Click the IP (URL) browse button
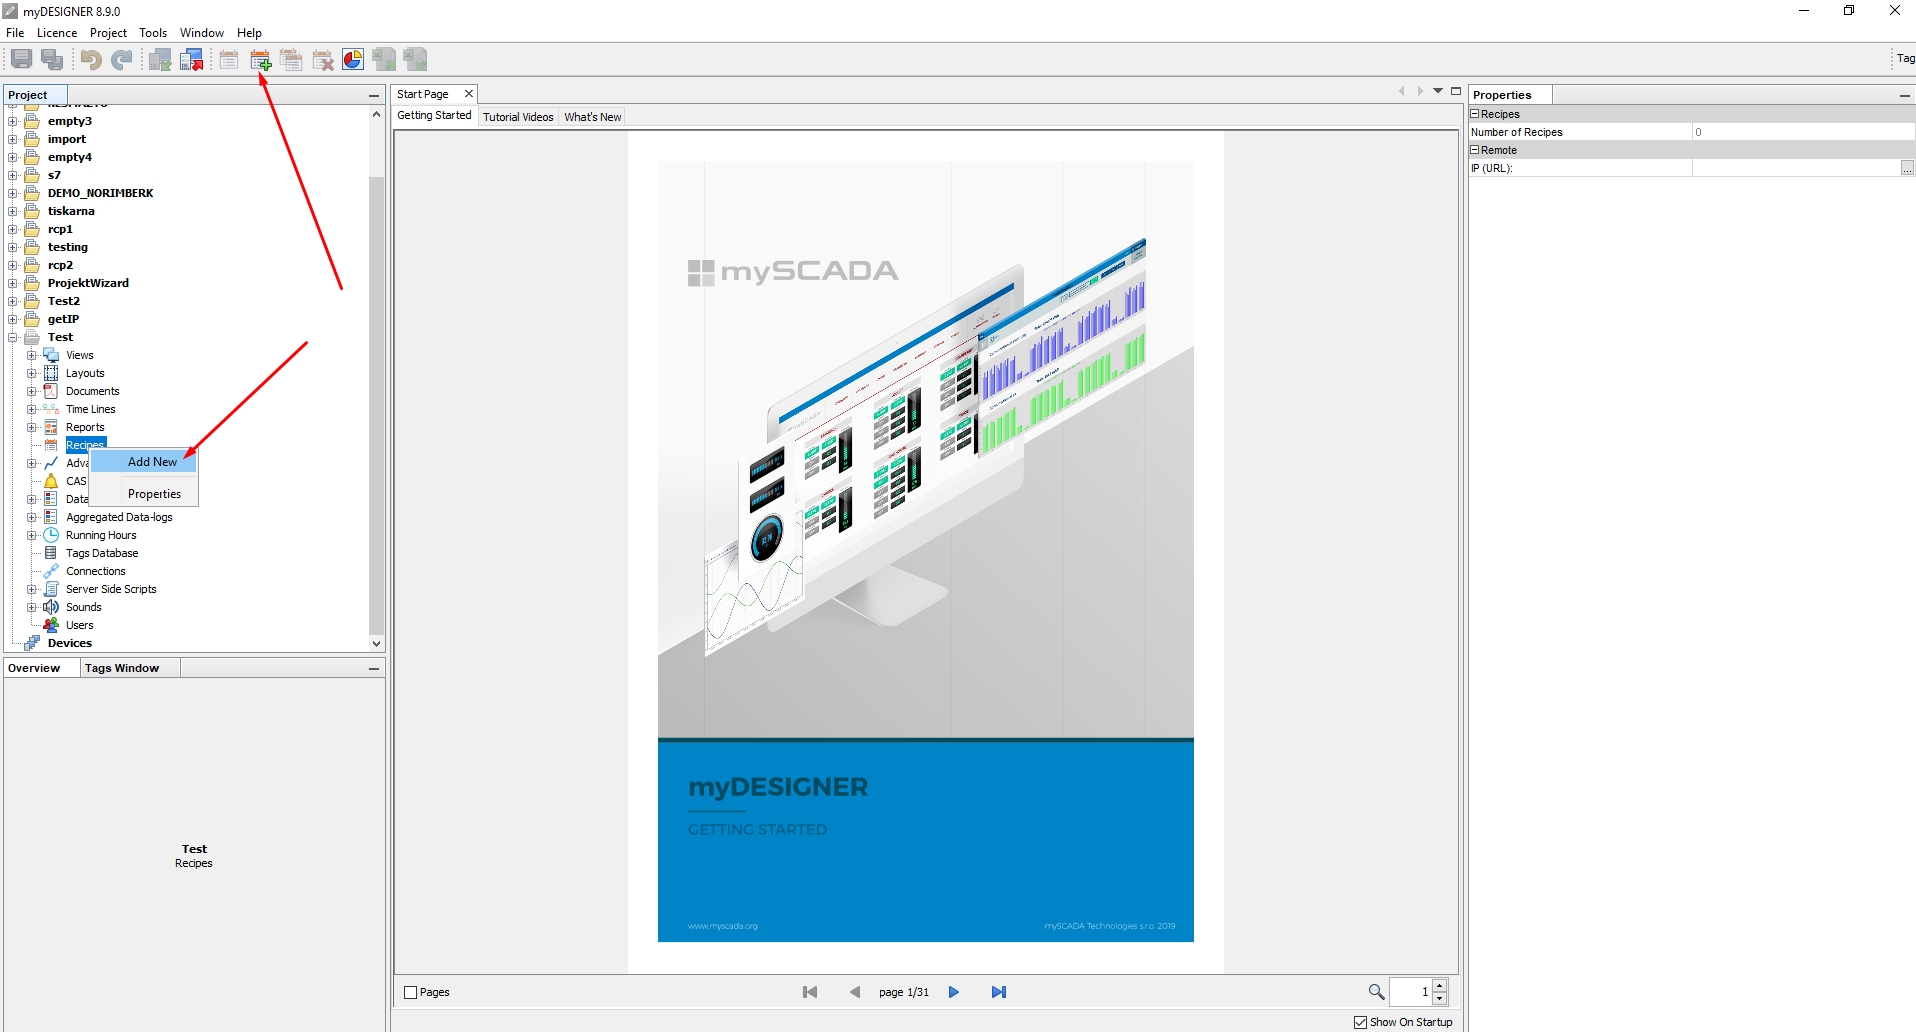The image size is (1916, 1032). click(1907, 168)
